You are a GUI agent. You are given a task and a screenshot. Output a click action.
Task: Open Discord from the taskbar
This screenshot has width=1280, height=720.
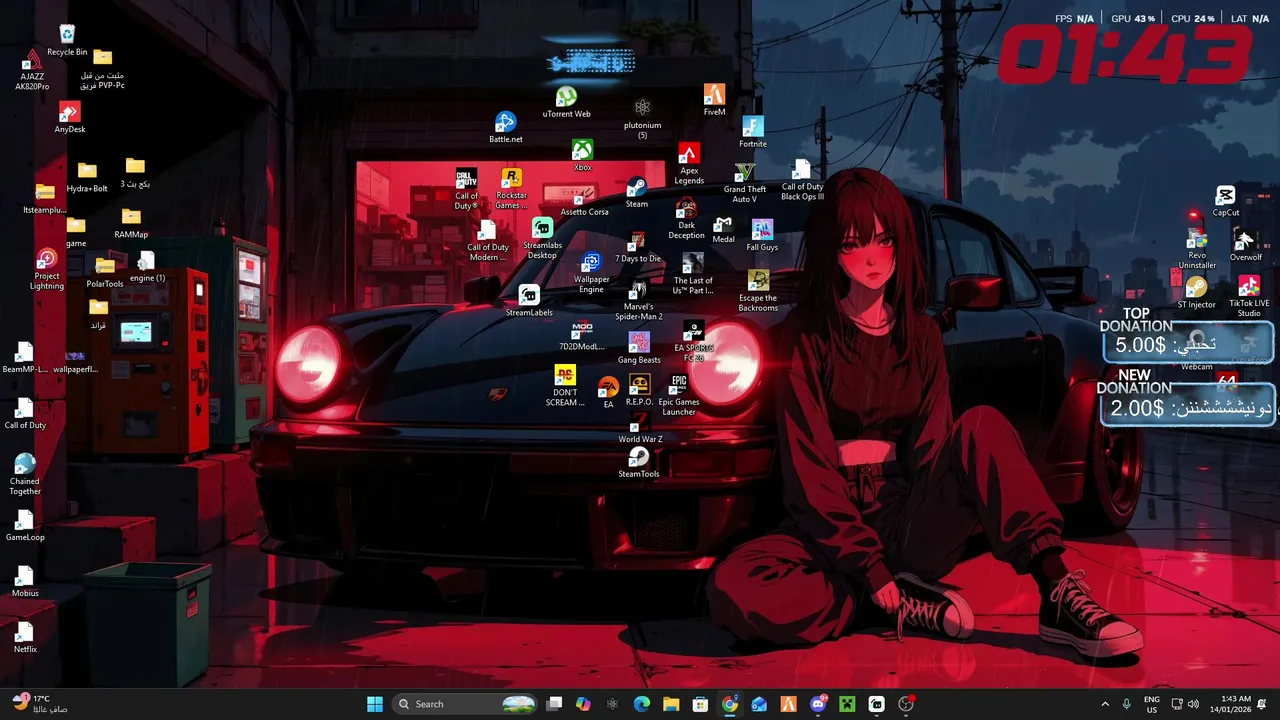tap(818, 704)
